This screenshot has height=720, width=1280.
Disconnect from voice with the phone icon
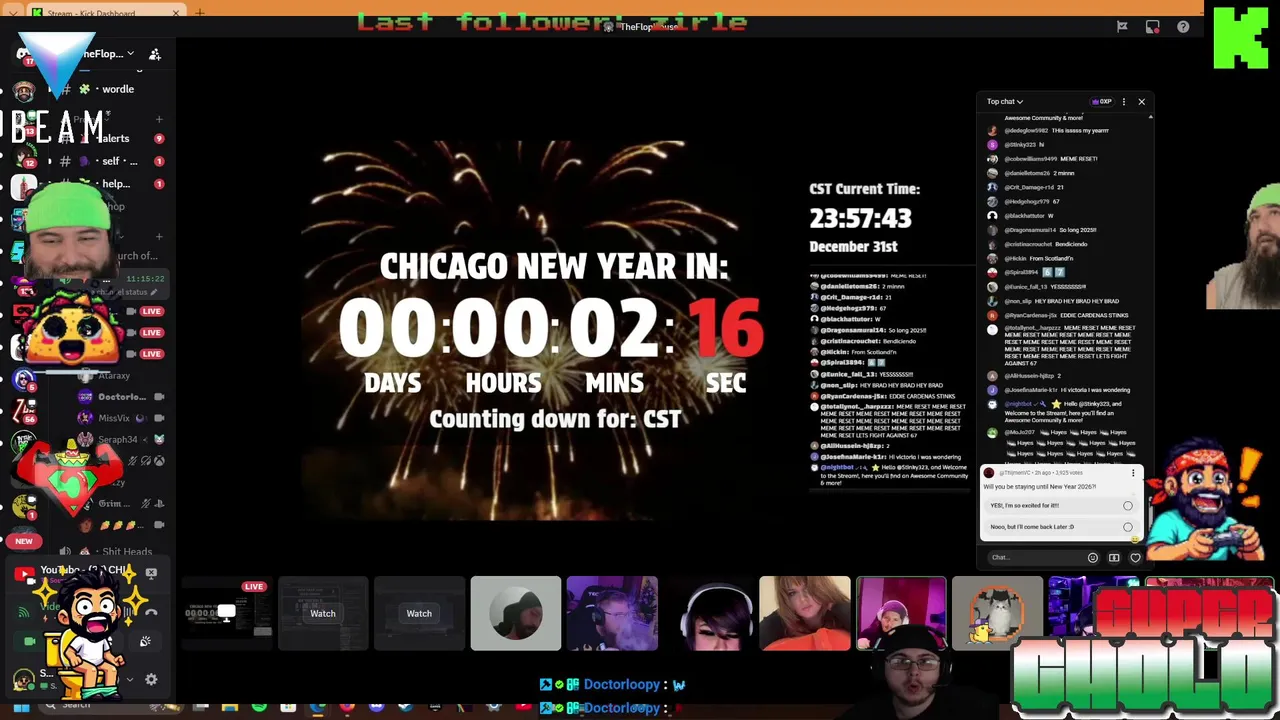pyautogui.click(x=151, y=612)
